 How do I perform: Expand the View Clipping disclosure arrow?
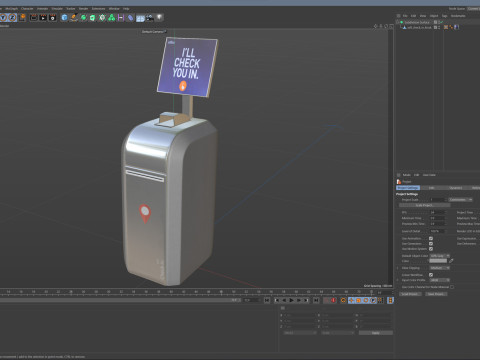(x=398, y=268)
